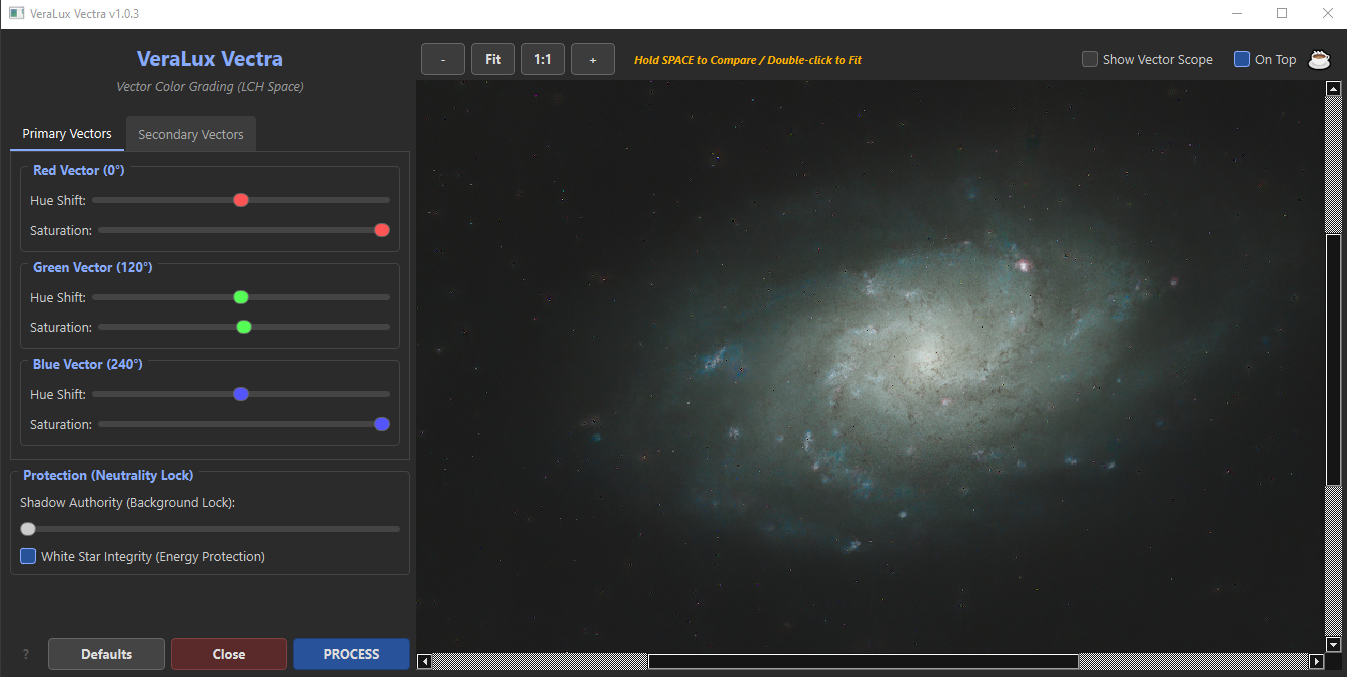The width and height of the screenshot is (1347, 677).
Task: Select the Primary Vectors tab
Action: [67, 134]
